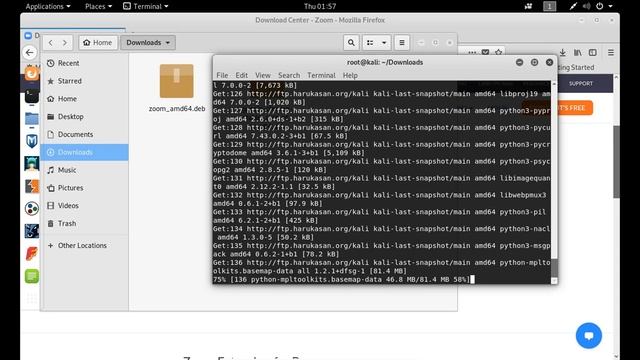Click the orange IT'S FREE button
Image resolution: width=640 pixels, height=360 pixels.
574,108
